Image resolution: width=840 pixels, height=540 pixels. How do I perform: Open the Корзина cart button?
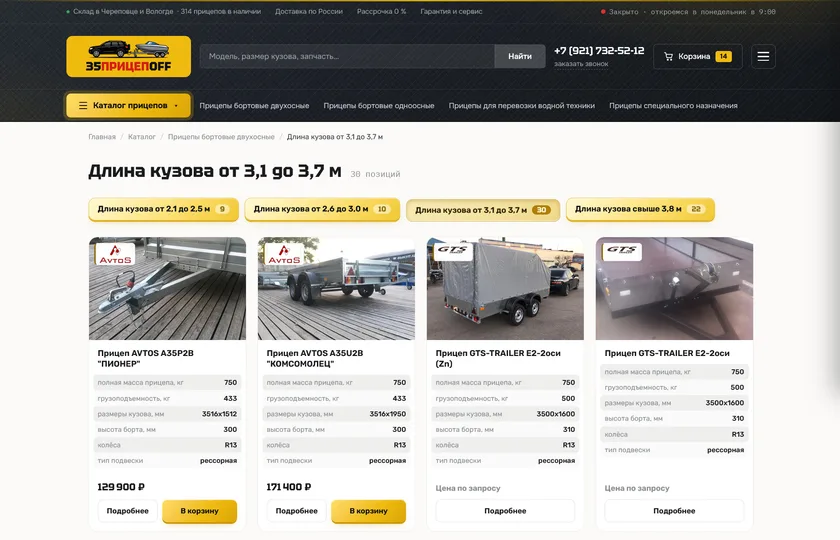pos(698,56)
